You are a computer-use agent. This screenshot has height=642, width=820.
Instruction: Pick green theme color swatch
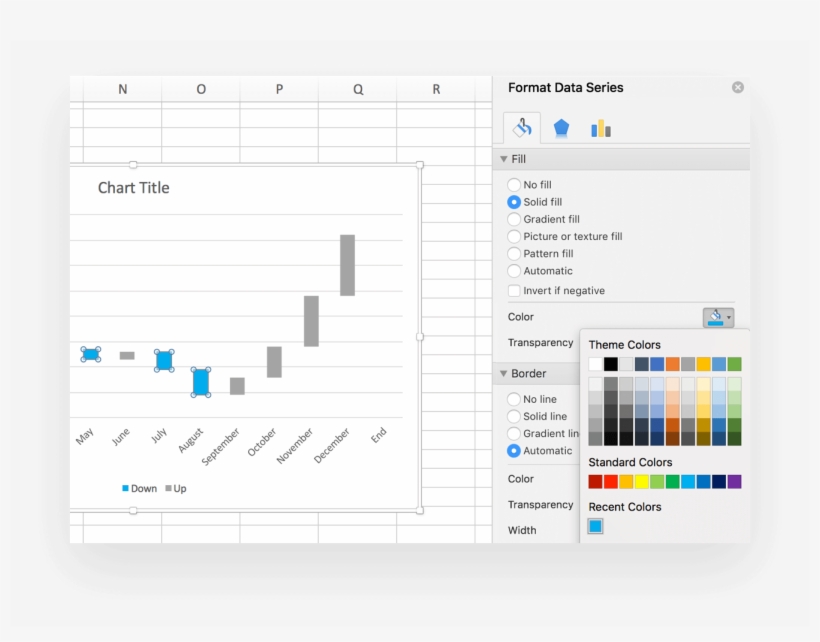tap(734, 364)
